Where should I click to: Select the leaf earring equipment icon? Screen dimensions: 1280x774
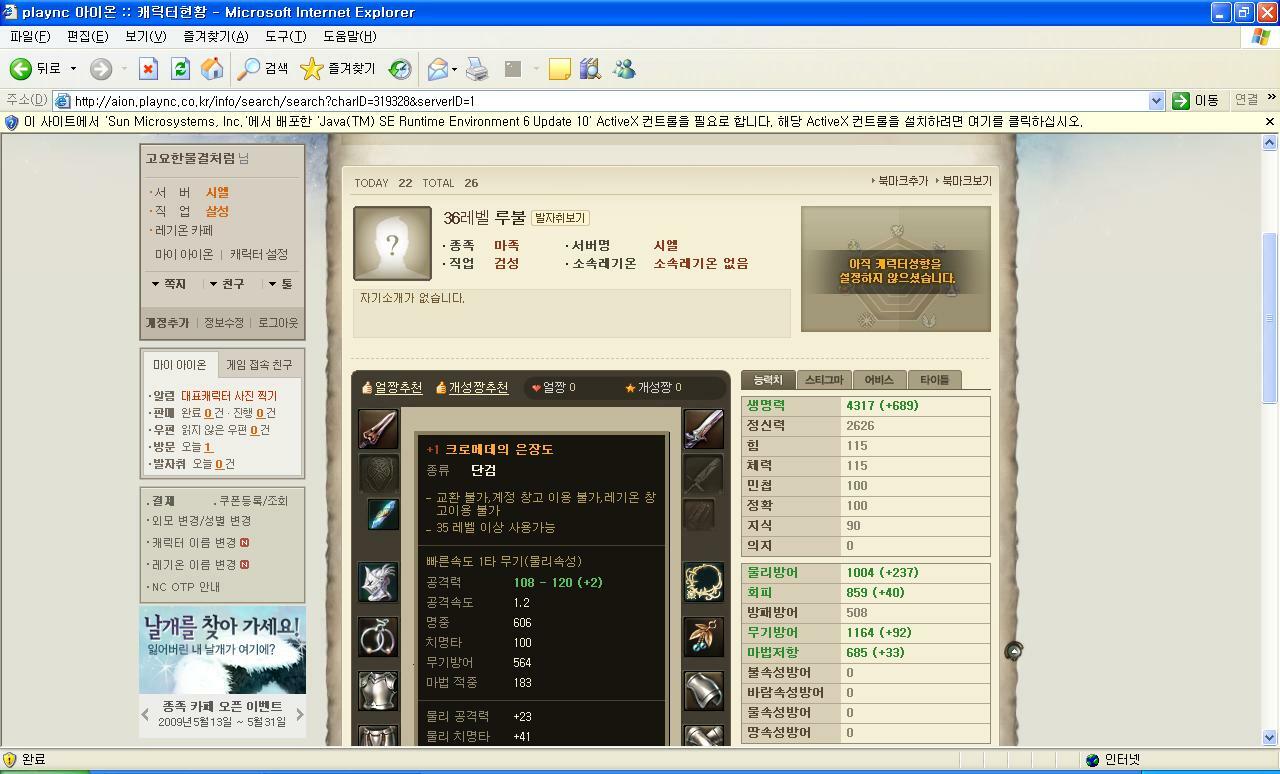[x=703, y=637]
